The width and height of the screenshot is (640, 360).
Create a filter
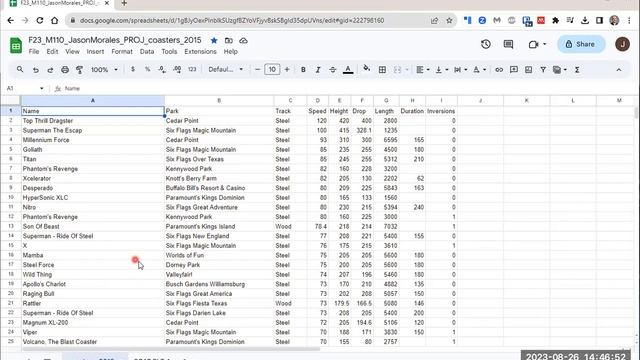[543, 70]
